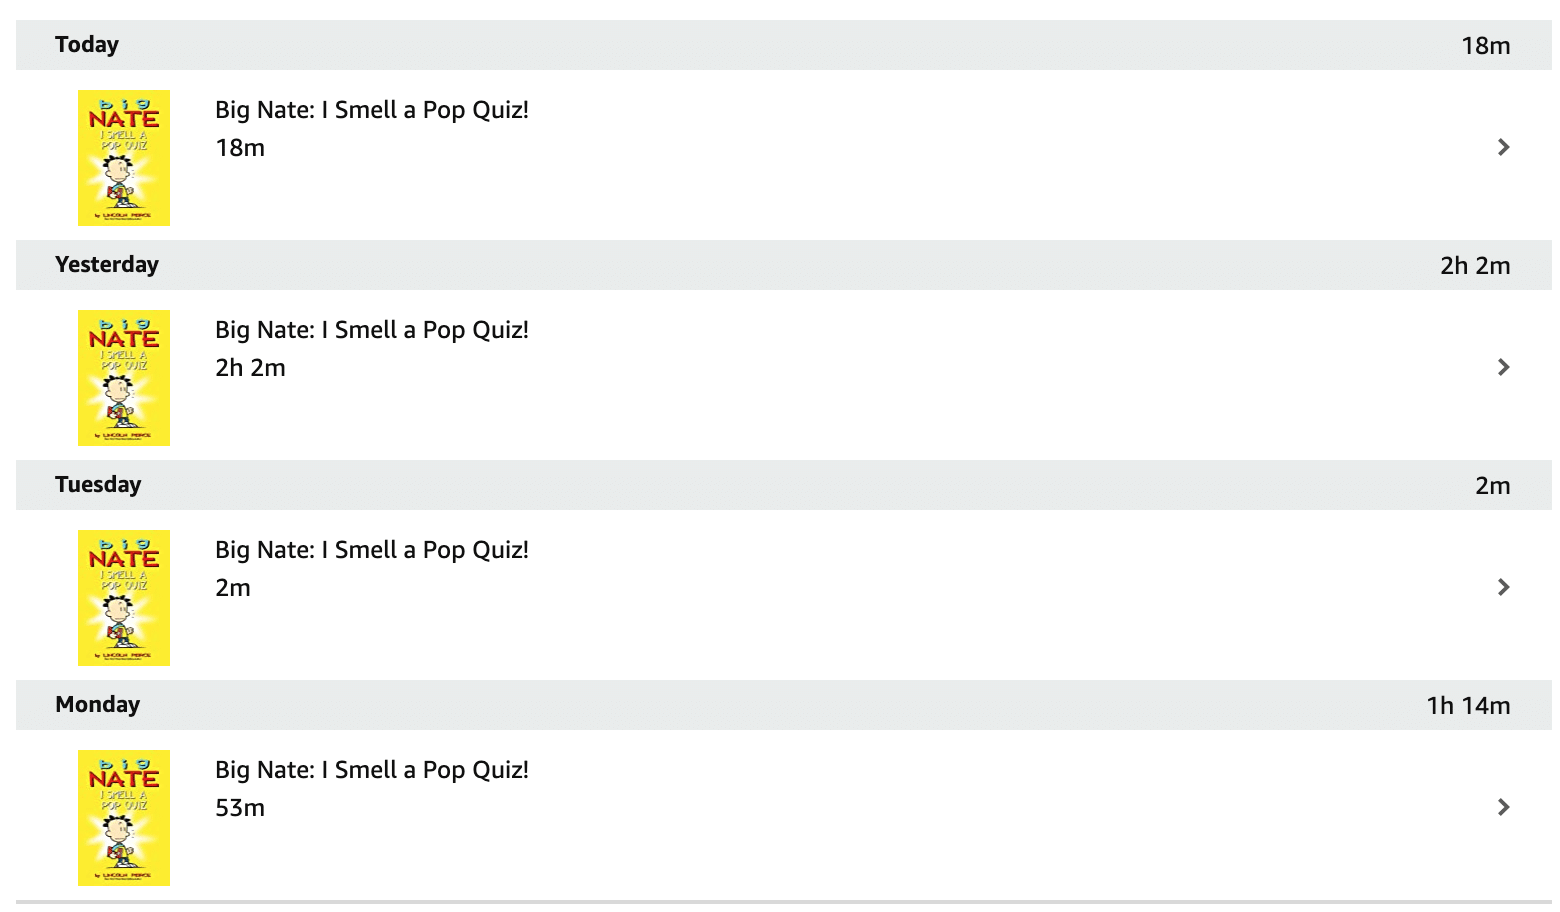This screenshot has height=912, width=1560.
Task: Open the chevron arrow in Tuesday's book row
Action: click(x=1503, y=587)
